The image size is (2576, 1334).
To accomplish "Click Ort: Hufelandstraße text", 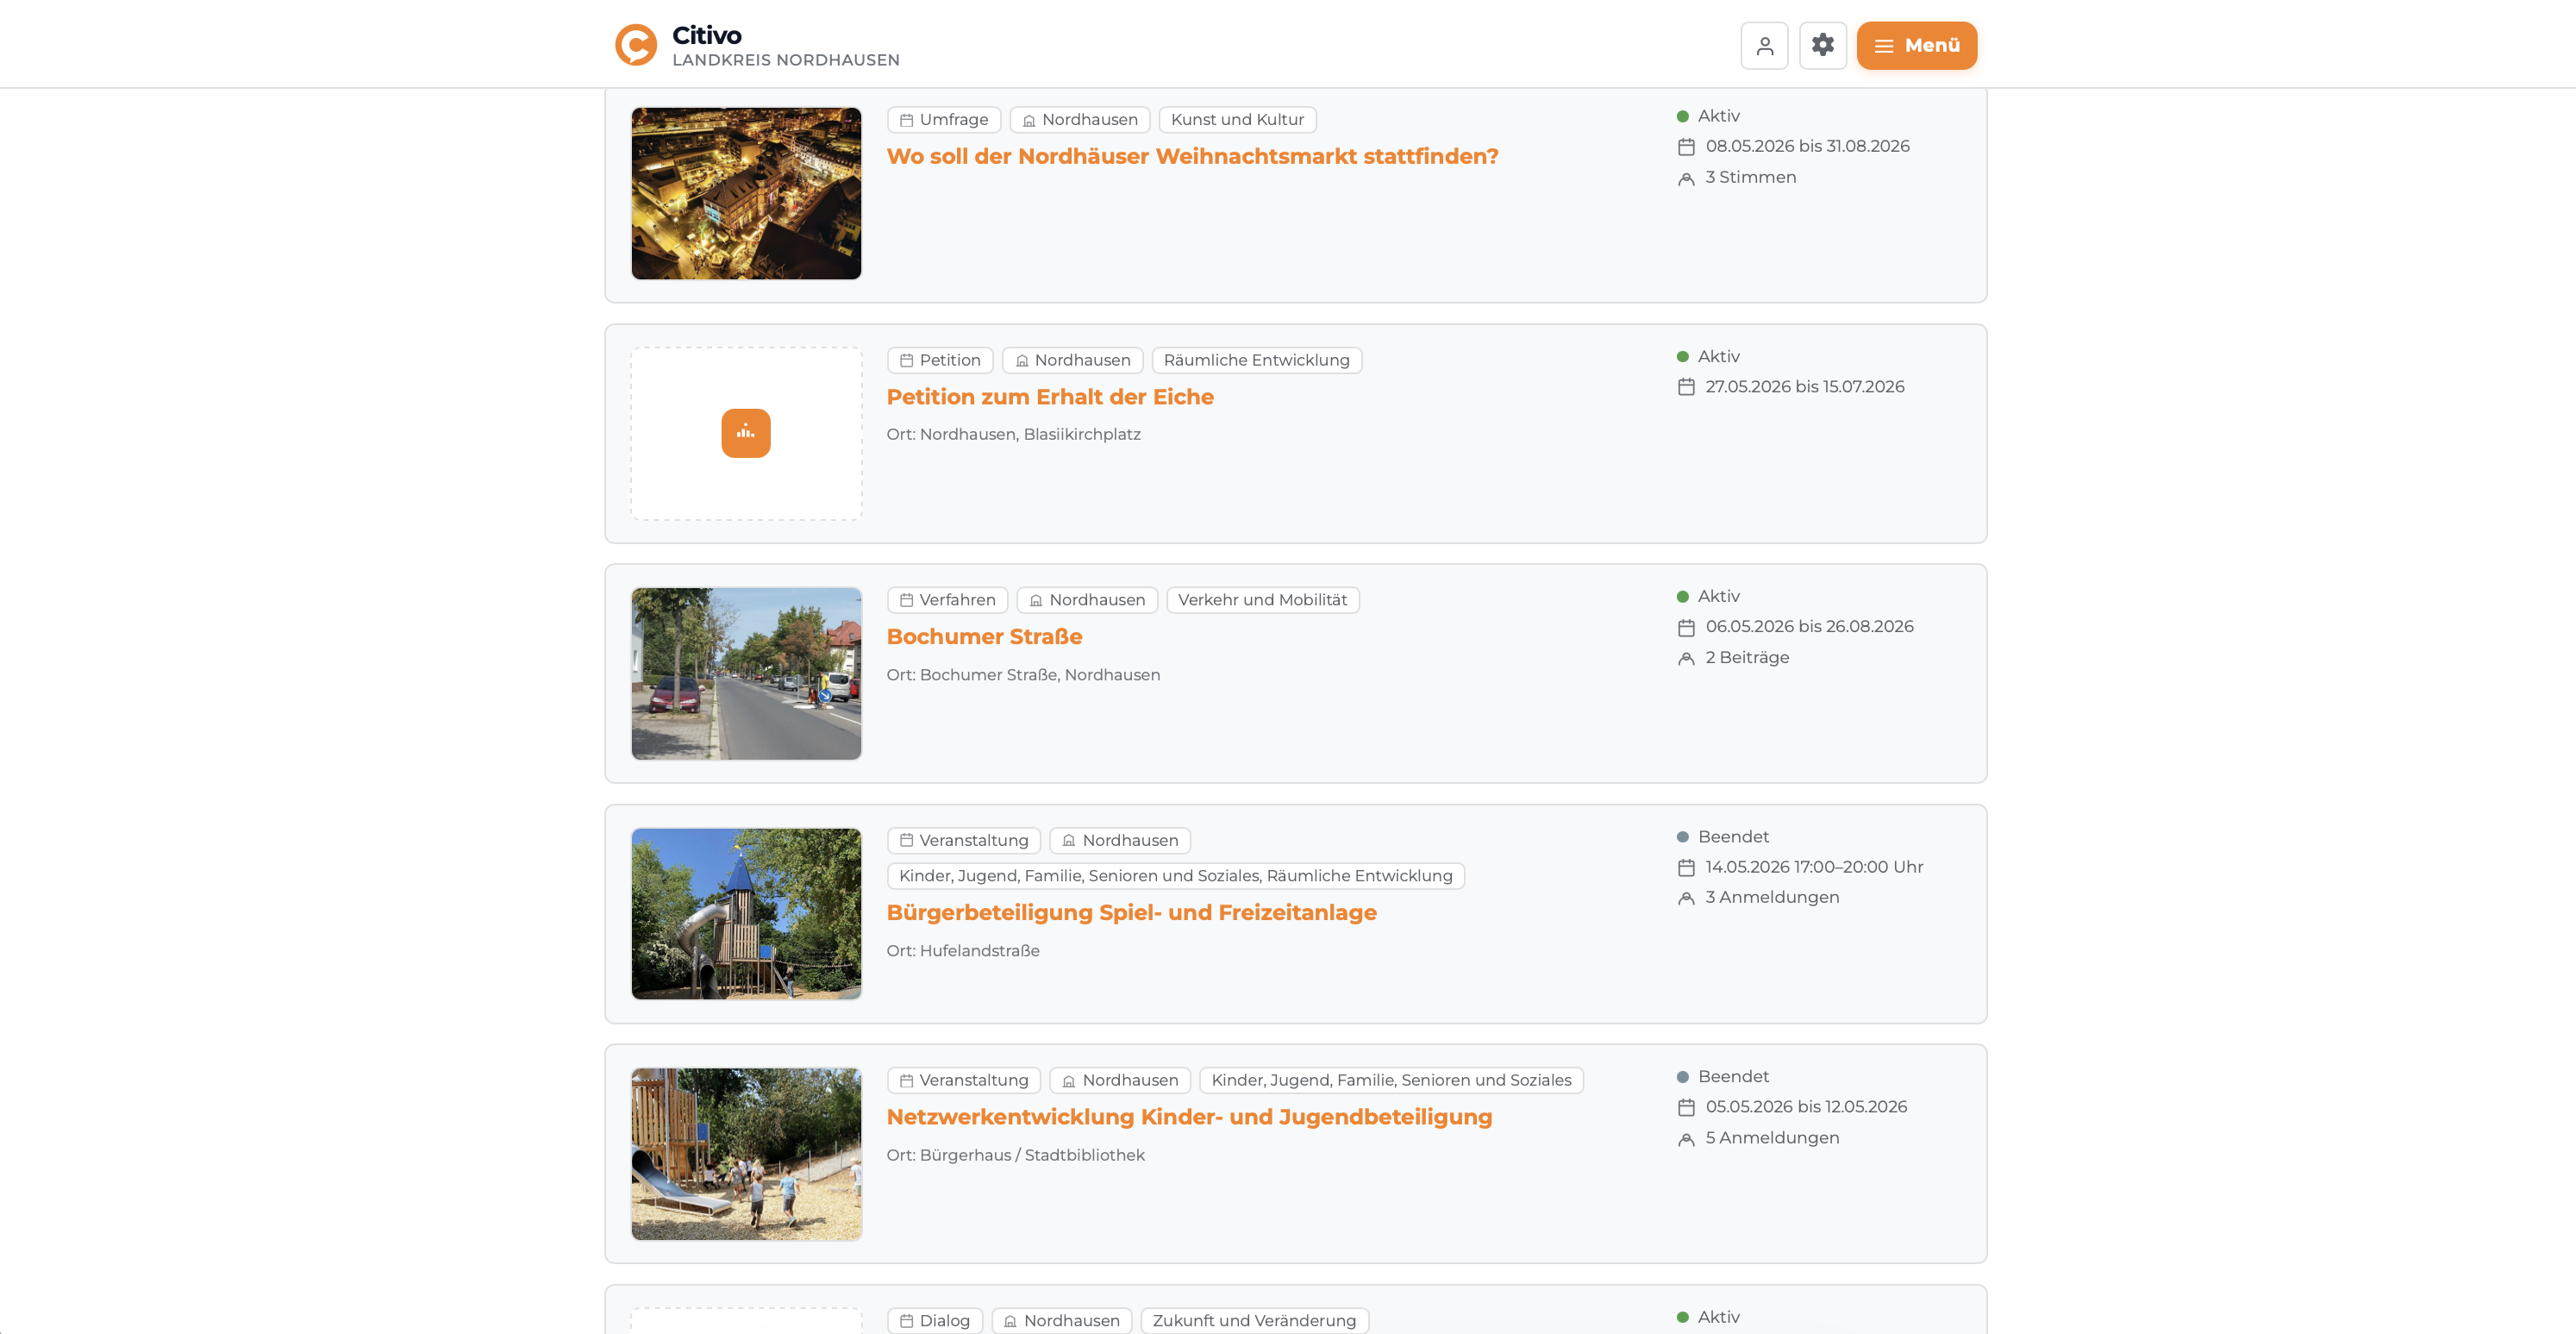I will [x=963, y=951].
